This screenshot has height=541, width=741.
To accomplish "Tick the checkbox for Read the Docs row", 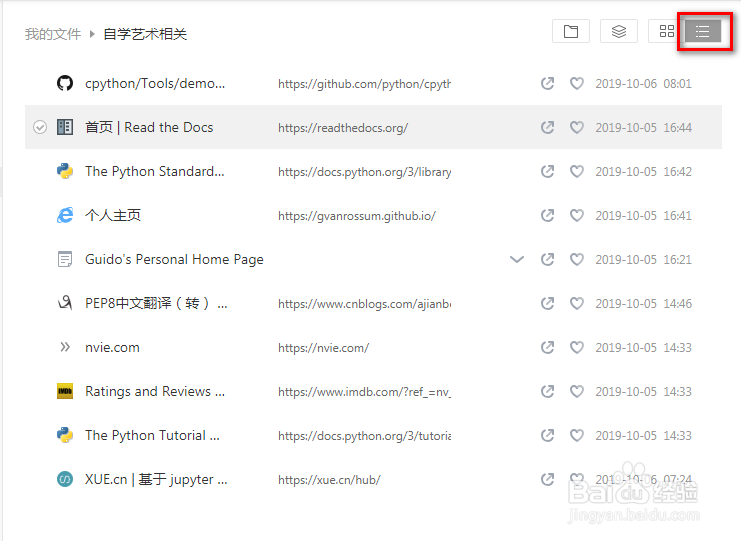I will click(40, 127).
